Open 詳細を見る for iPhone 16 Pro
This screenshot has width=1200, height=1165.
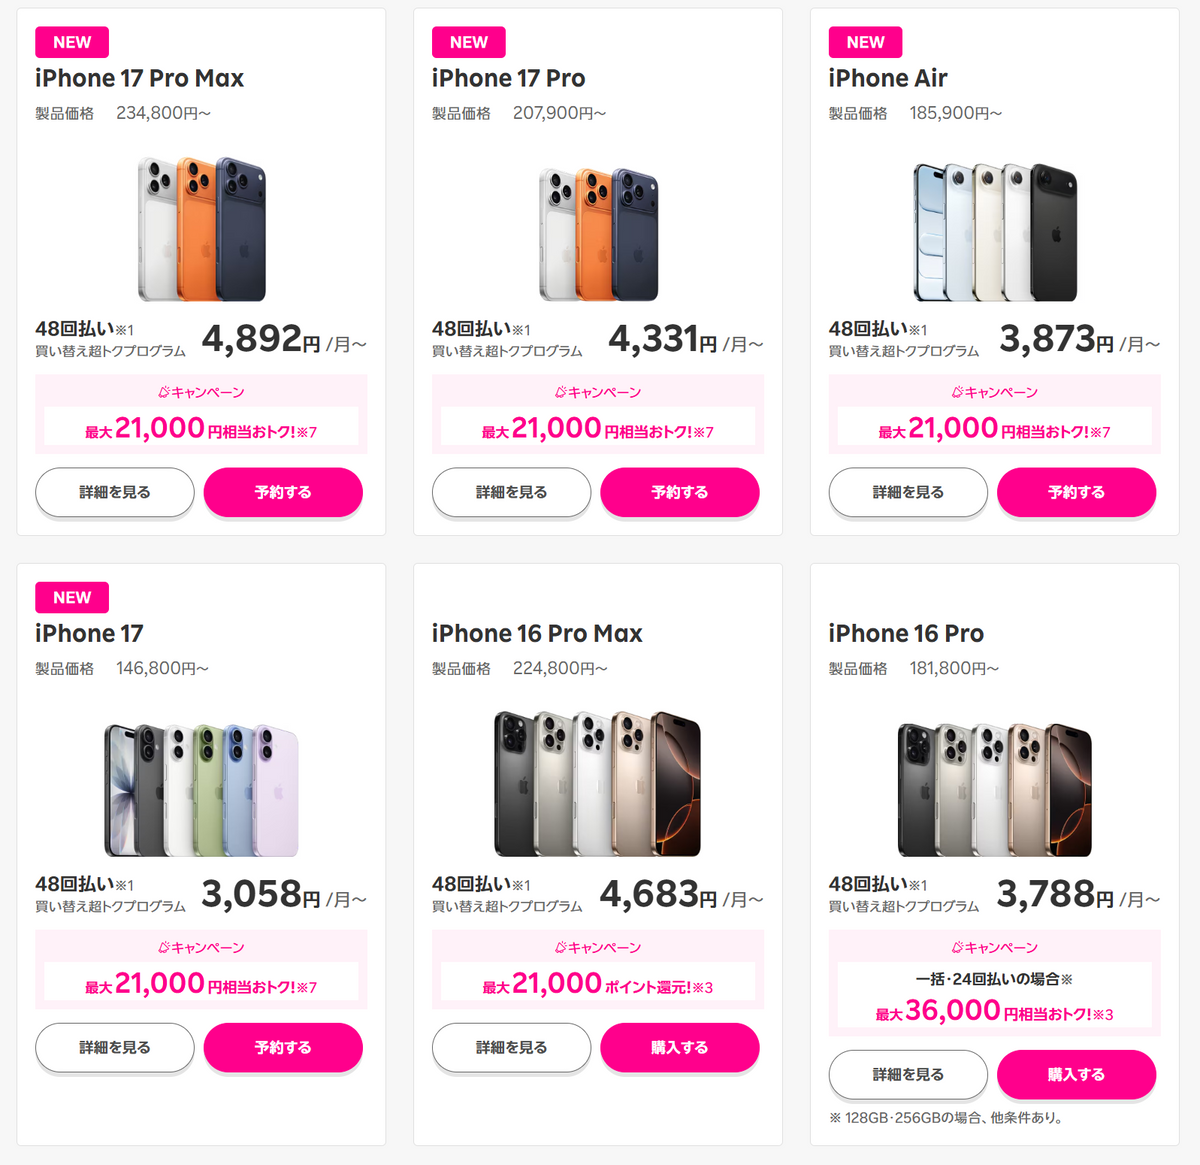pos(908,1074)
